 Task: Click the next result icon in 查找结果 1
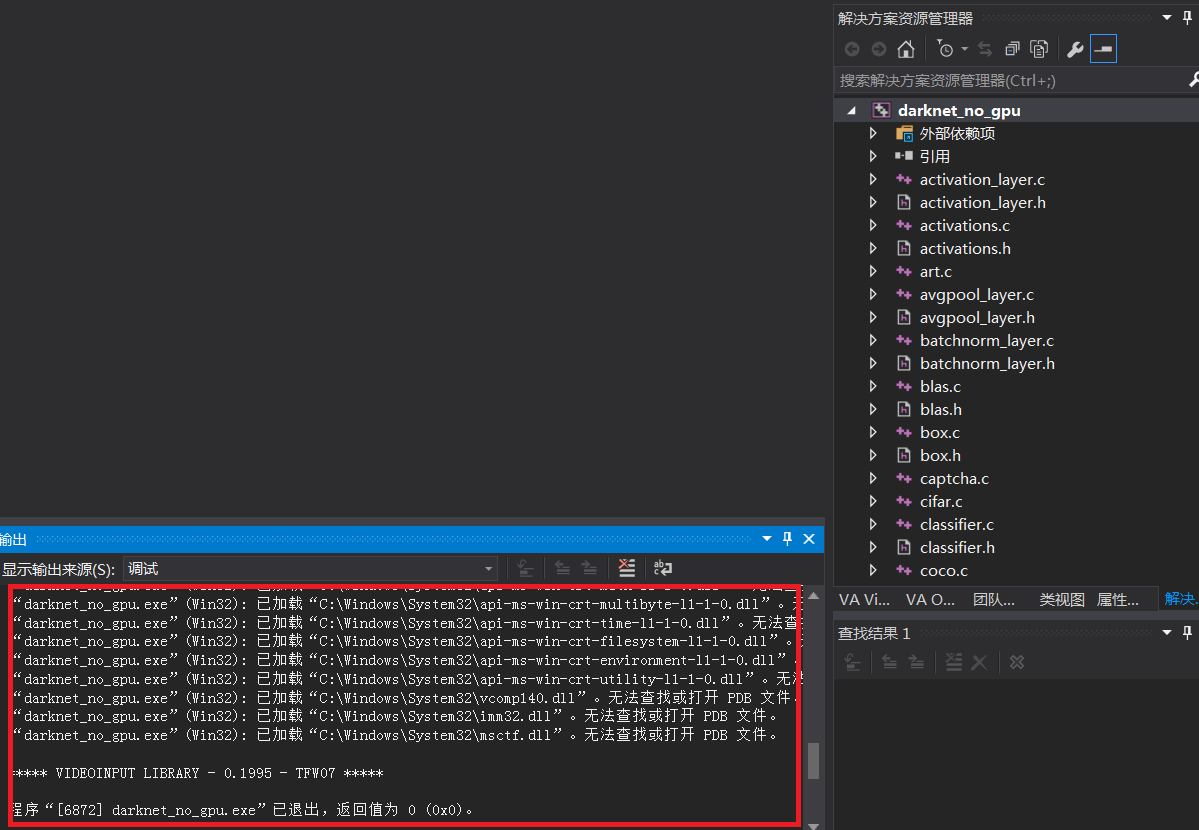coord(916,662)
